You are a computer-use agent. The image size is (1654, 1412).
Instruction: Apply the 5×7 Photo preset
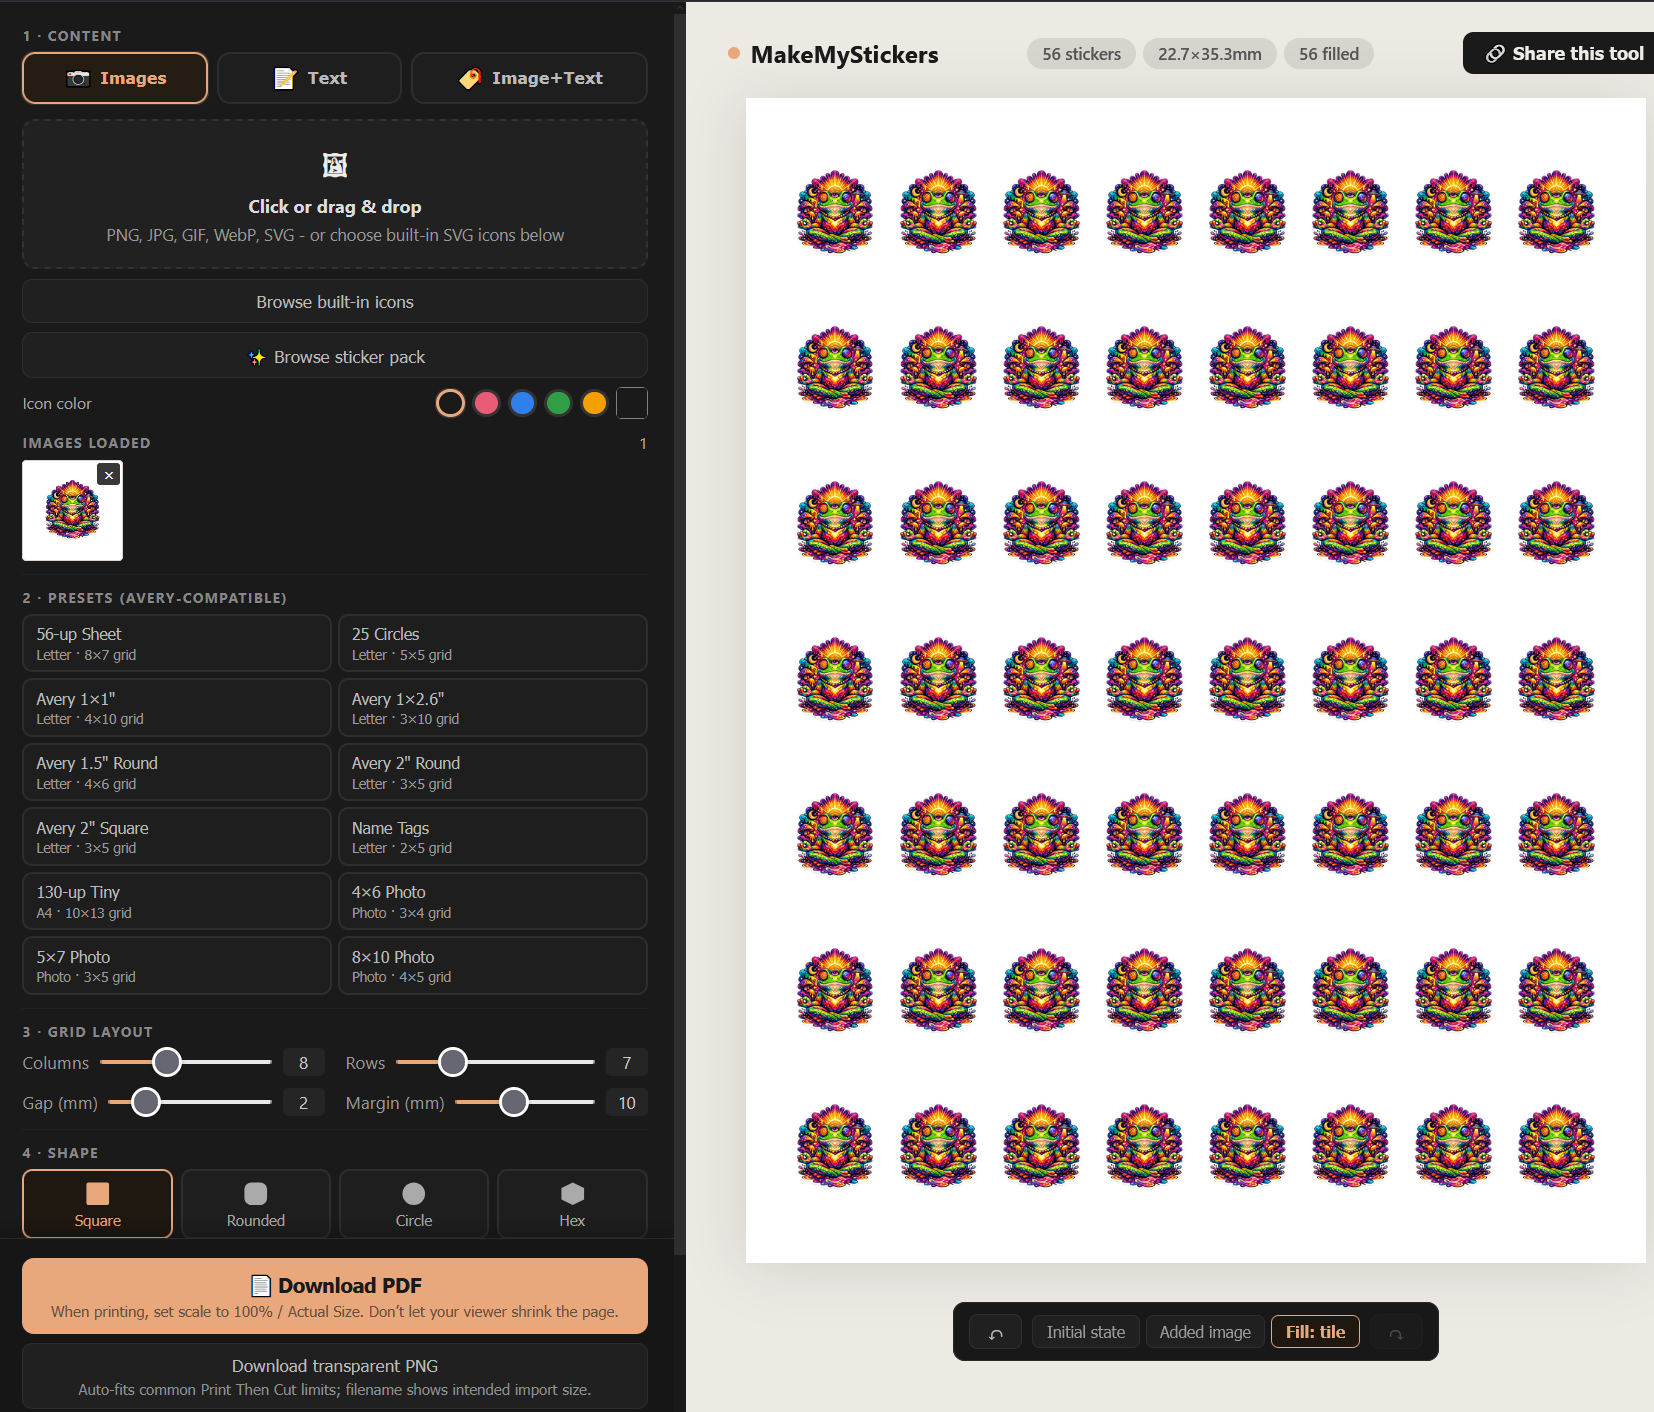(177, 966)
